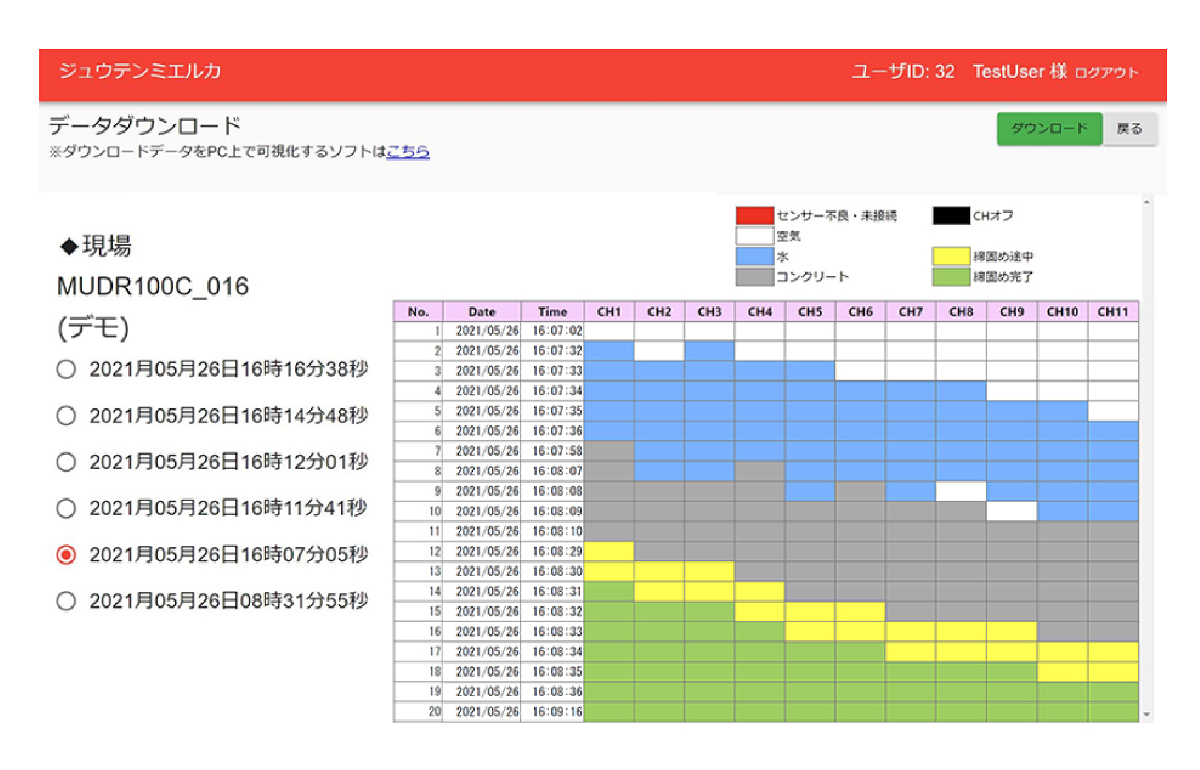Select radio 2021月05月26日16時12分01秒
1200x770 pixels.
[x=66, y=462]
